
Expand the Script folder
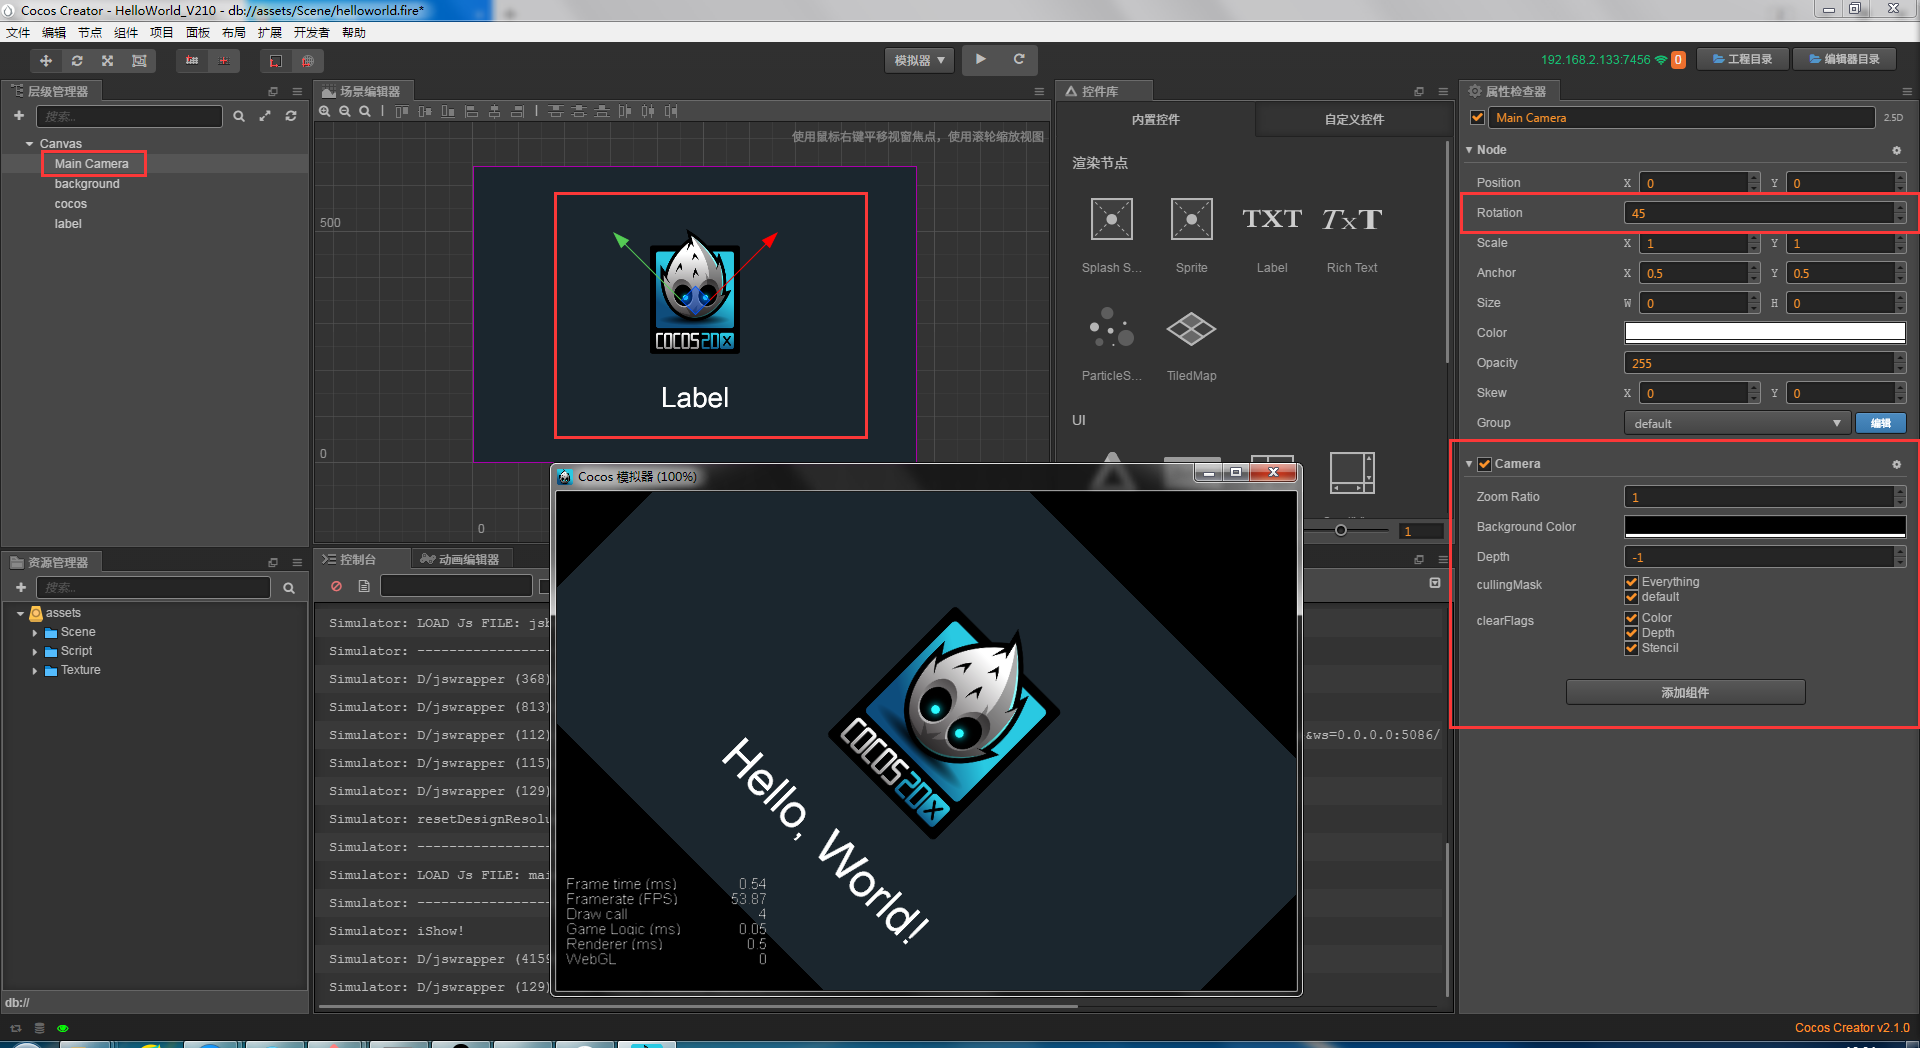pyautogui.click(x=35, y=652)
